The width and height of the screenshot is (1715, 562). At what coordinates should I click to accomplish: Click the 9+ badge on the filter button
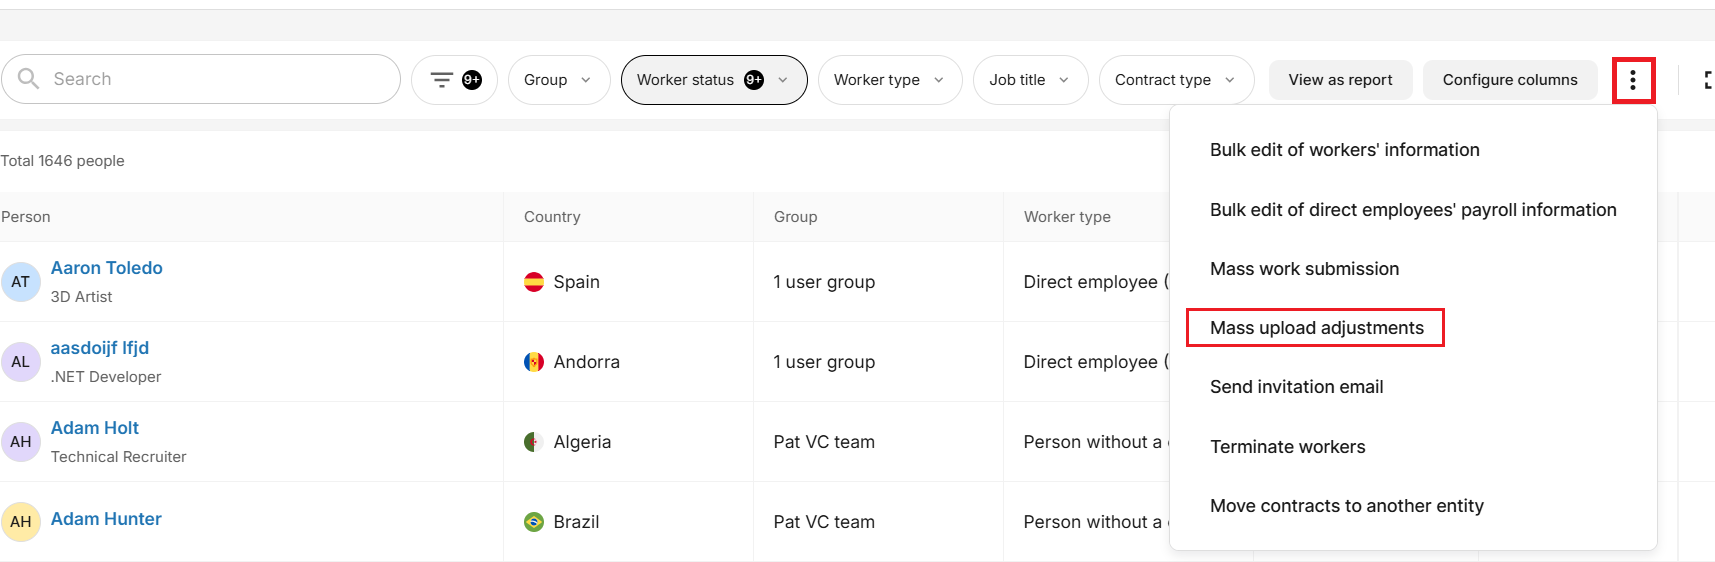(x=472, y=80)
